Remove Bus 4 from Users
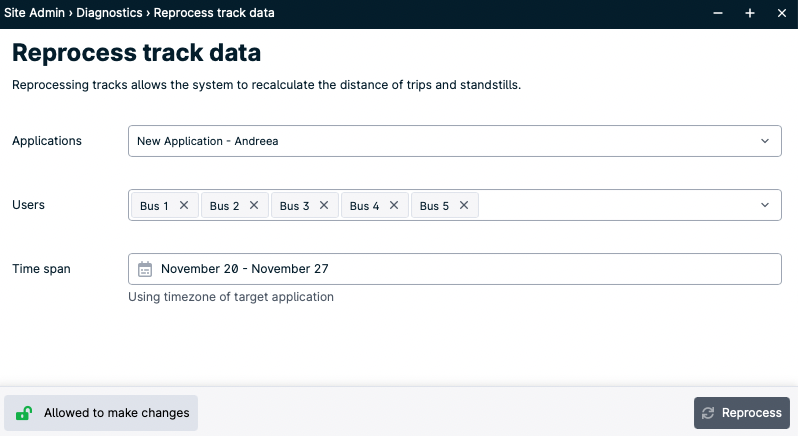 [393, 205]
